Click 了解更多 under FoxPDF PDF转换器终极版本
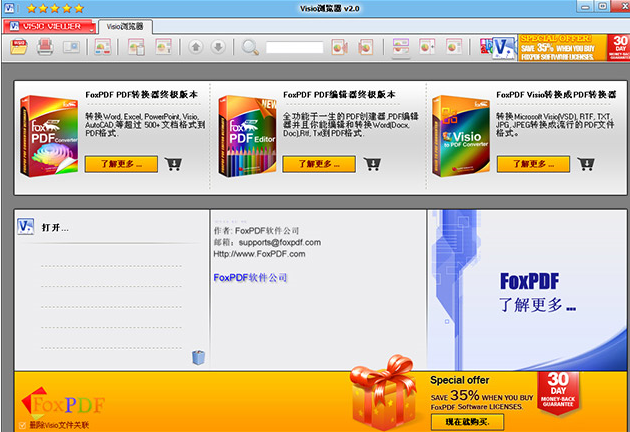630x432 pixels. coord(121,164)
